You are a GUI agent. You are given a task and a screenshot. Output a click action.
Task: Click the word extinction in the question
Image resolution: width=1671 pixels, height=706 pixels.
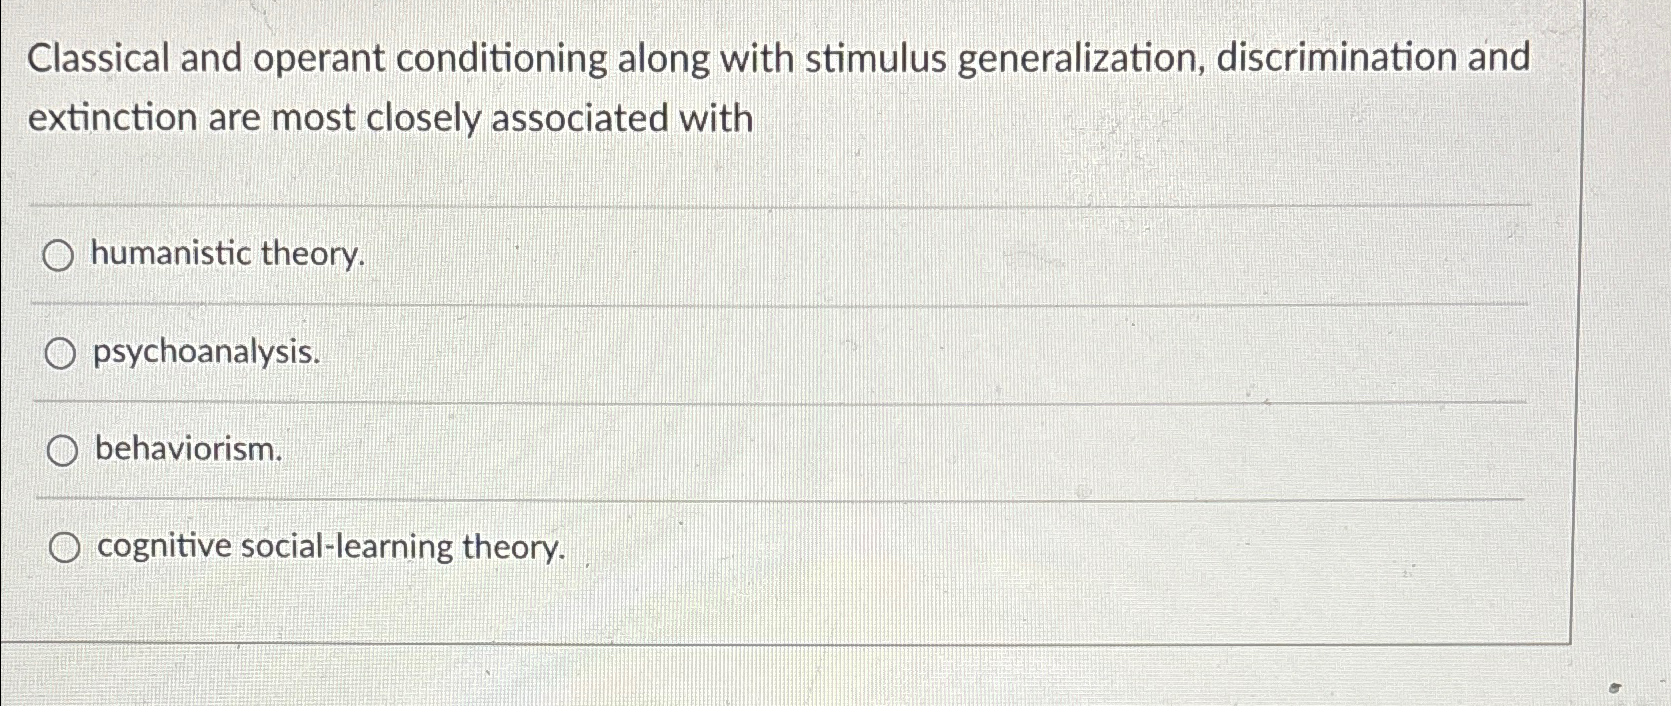point(112,118)
